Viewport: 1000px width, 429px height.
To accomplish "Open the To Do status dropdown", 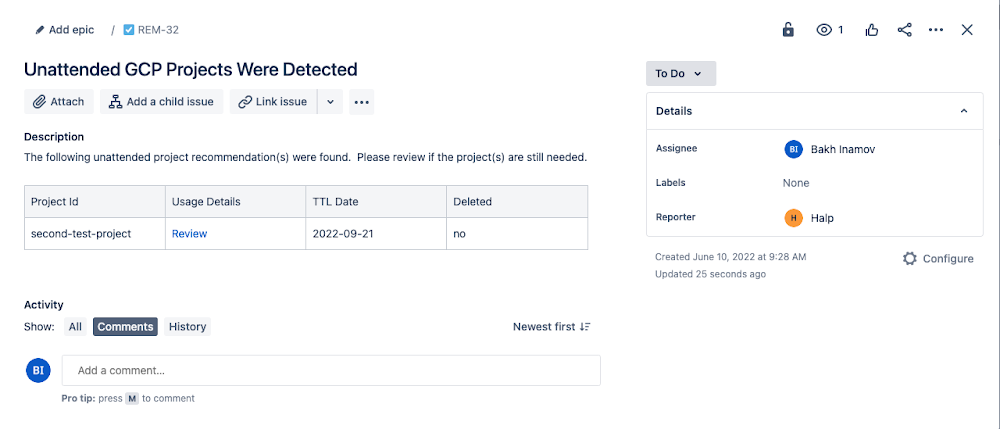I will (x=680, y=73).
